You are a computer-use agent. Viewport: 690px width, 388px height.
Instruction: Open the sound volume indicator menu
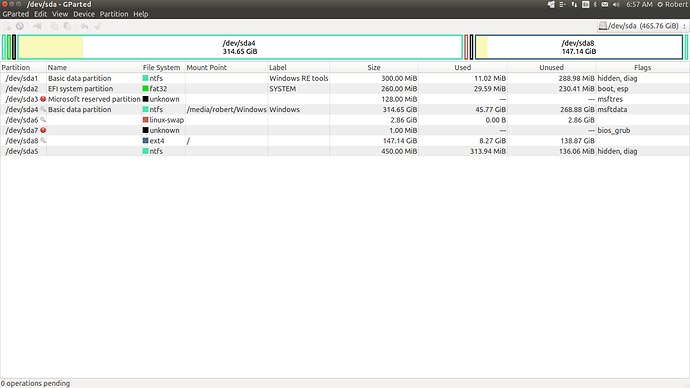click(x=616, y=4)
